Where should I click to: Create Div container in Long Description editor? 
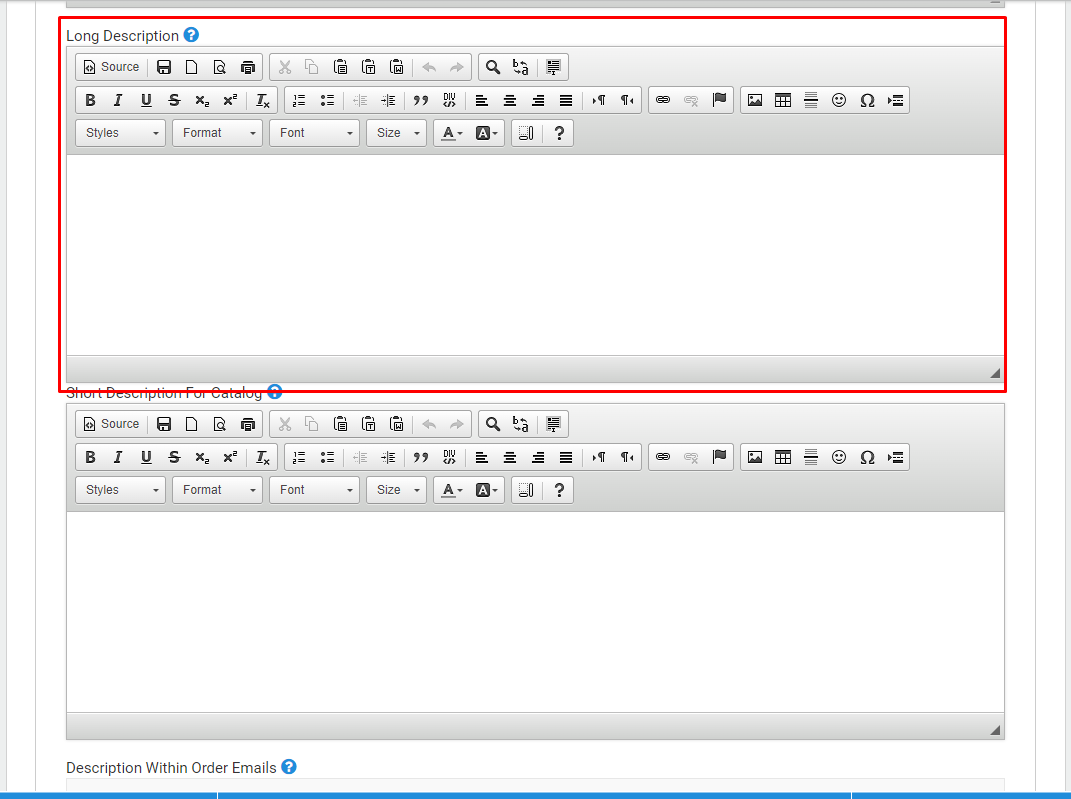point(449,100)
